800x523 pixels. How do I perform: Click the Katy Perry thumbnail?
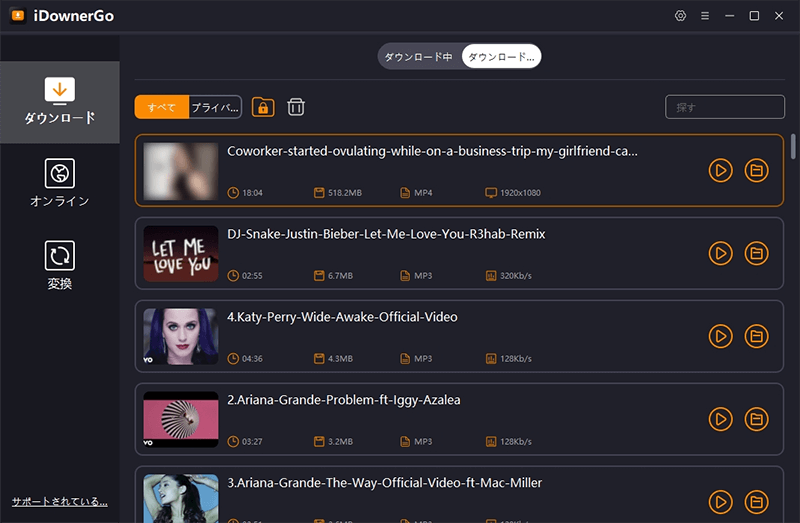[181, 336]
